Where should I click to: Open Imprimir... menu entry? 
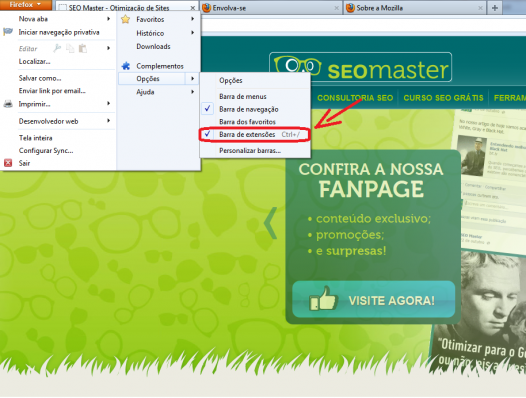coord(34,104)
